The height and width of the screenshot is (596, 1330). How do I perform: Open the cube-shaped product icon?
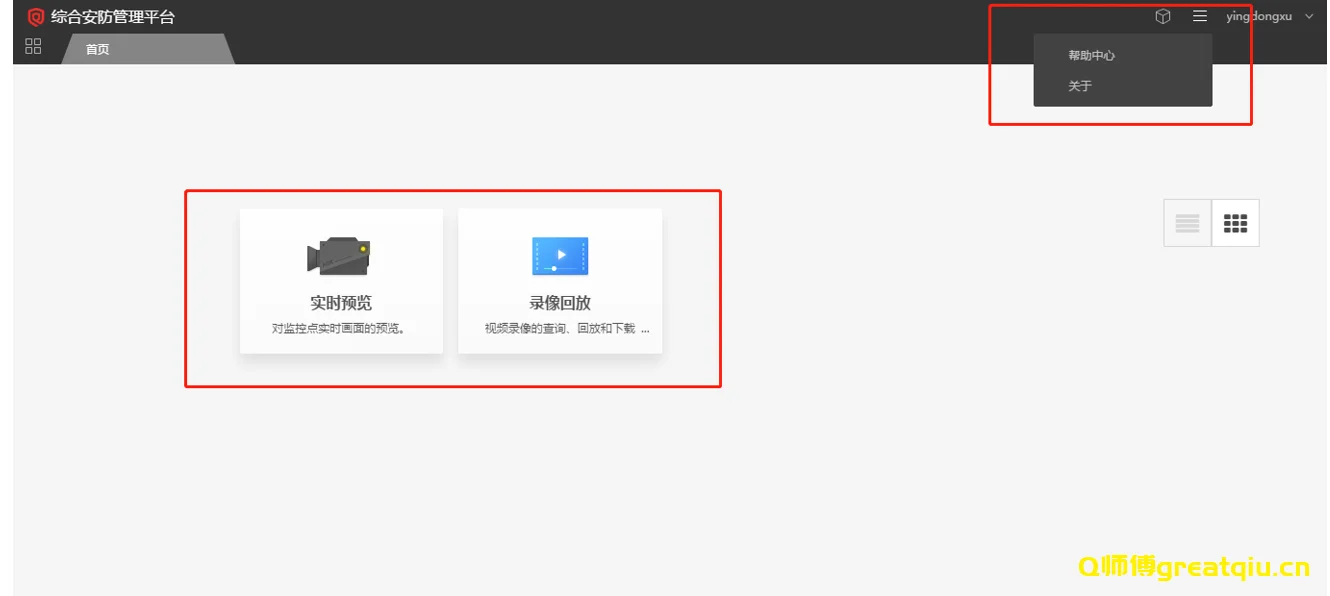click(1162, 16)
